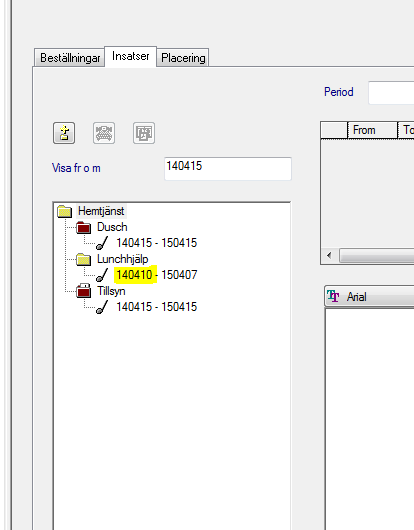Click the font TT icon beside Arial
414x530 pixels.
pyautogui.click(x=333, y=296)
